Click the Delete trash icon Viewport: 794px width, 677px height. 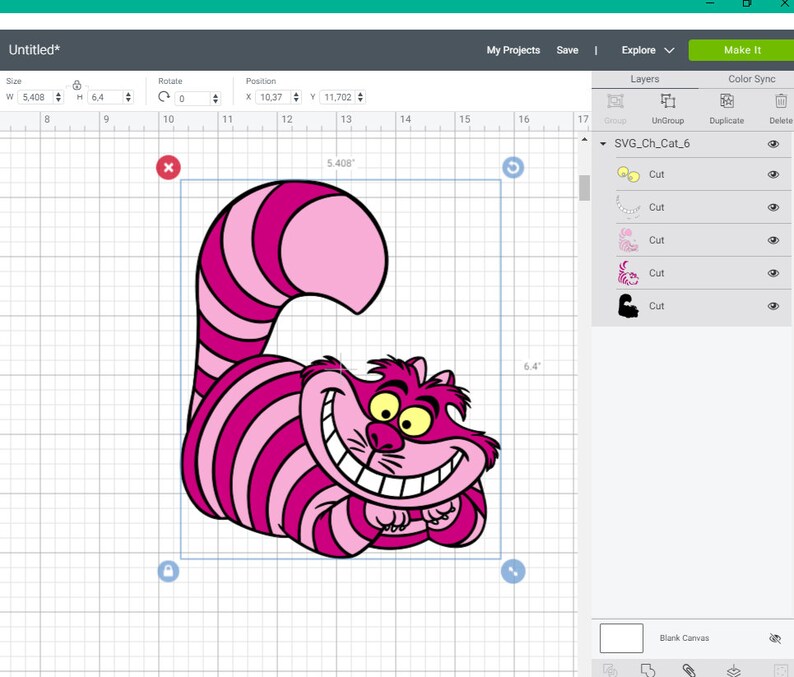781,101
